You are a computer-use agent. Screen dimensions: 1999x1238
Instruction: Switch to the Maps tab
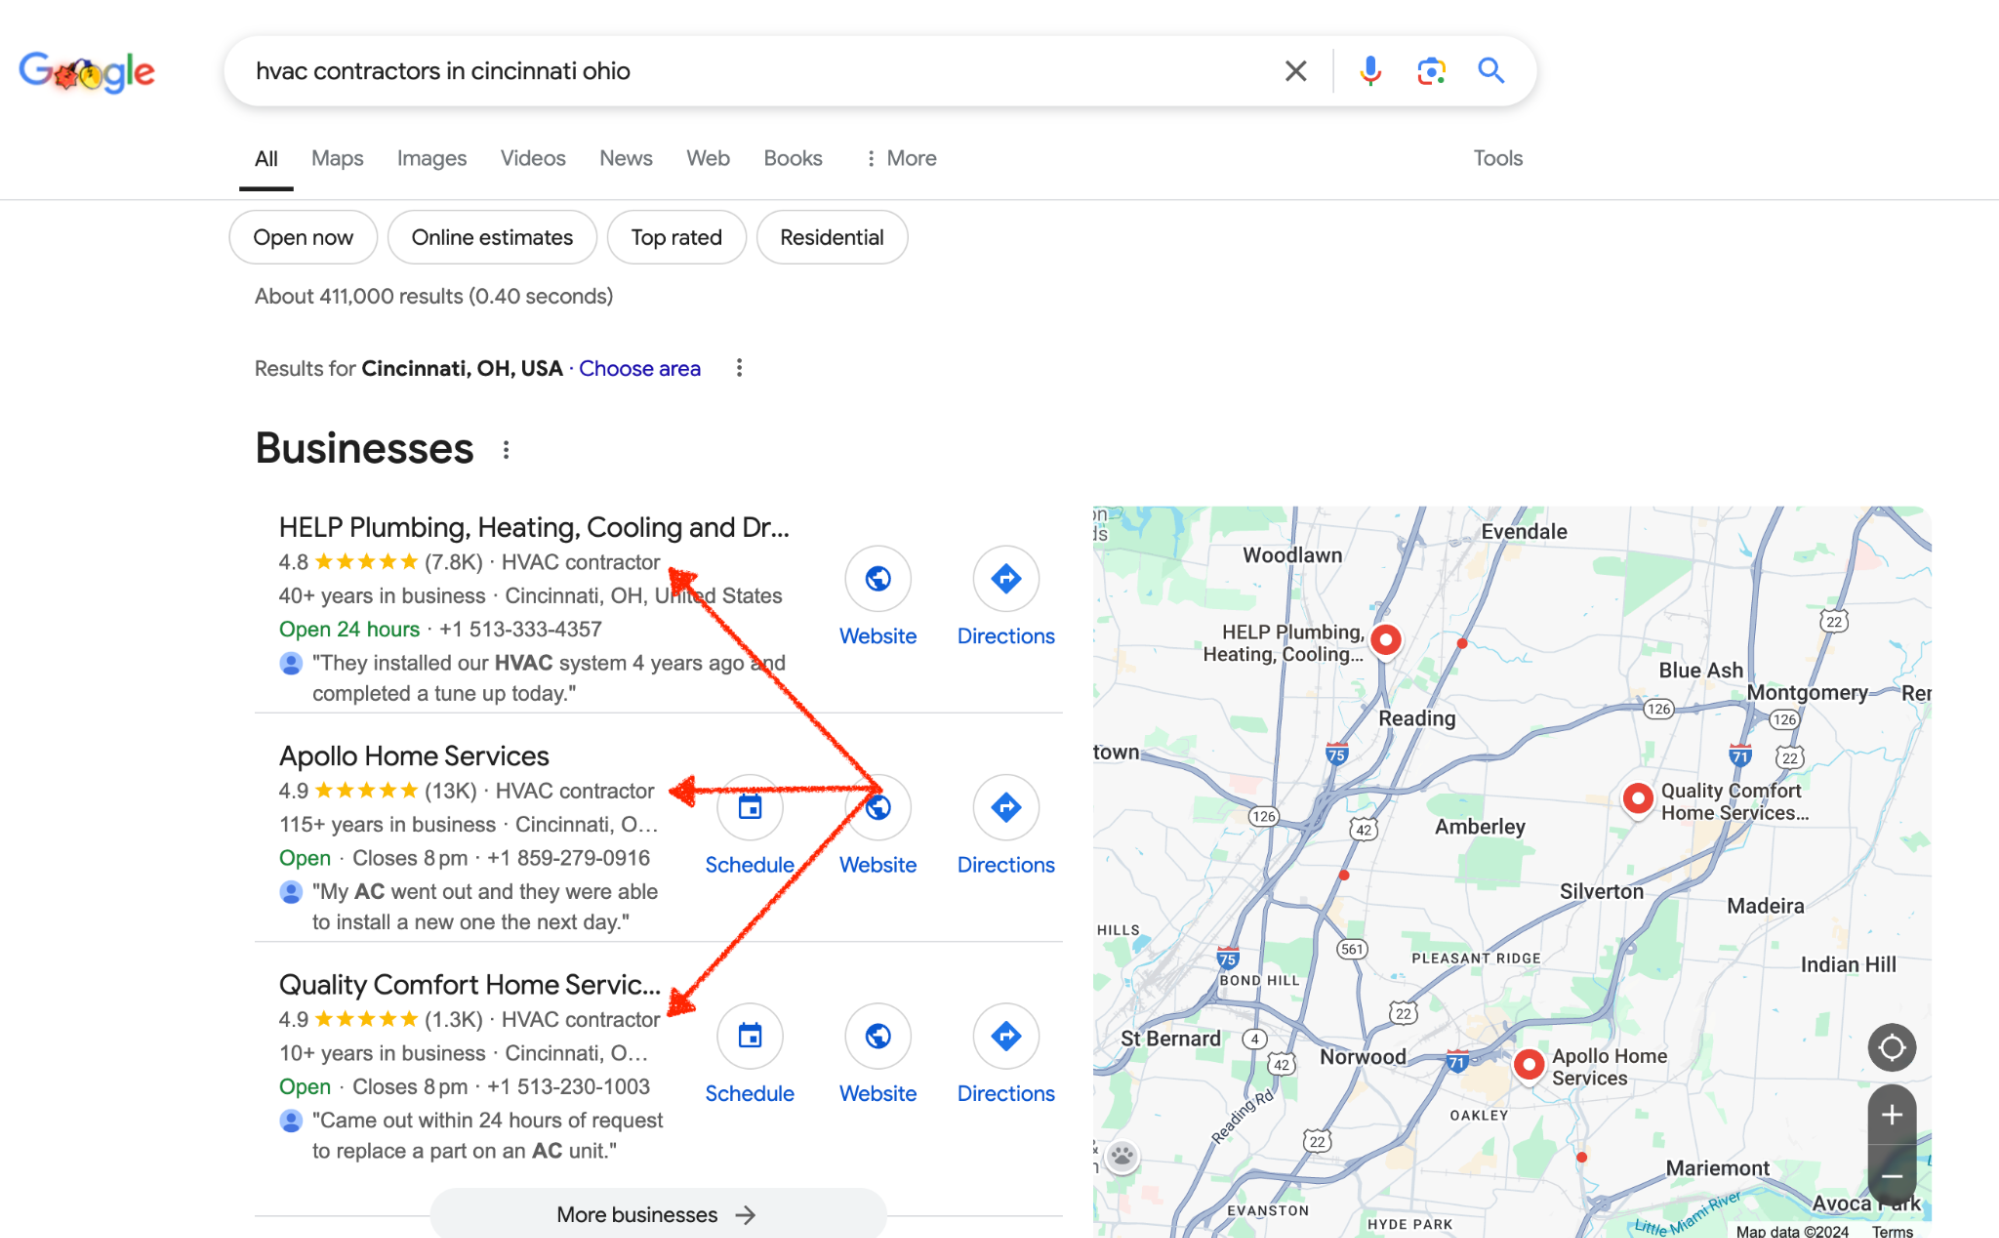pos(336,157)
